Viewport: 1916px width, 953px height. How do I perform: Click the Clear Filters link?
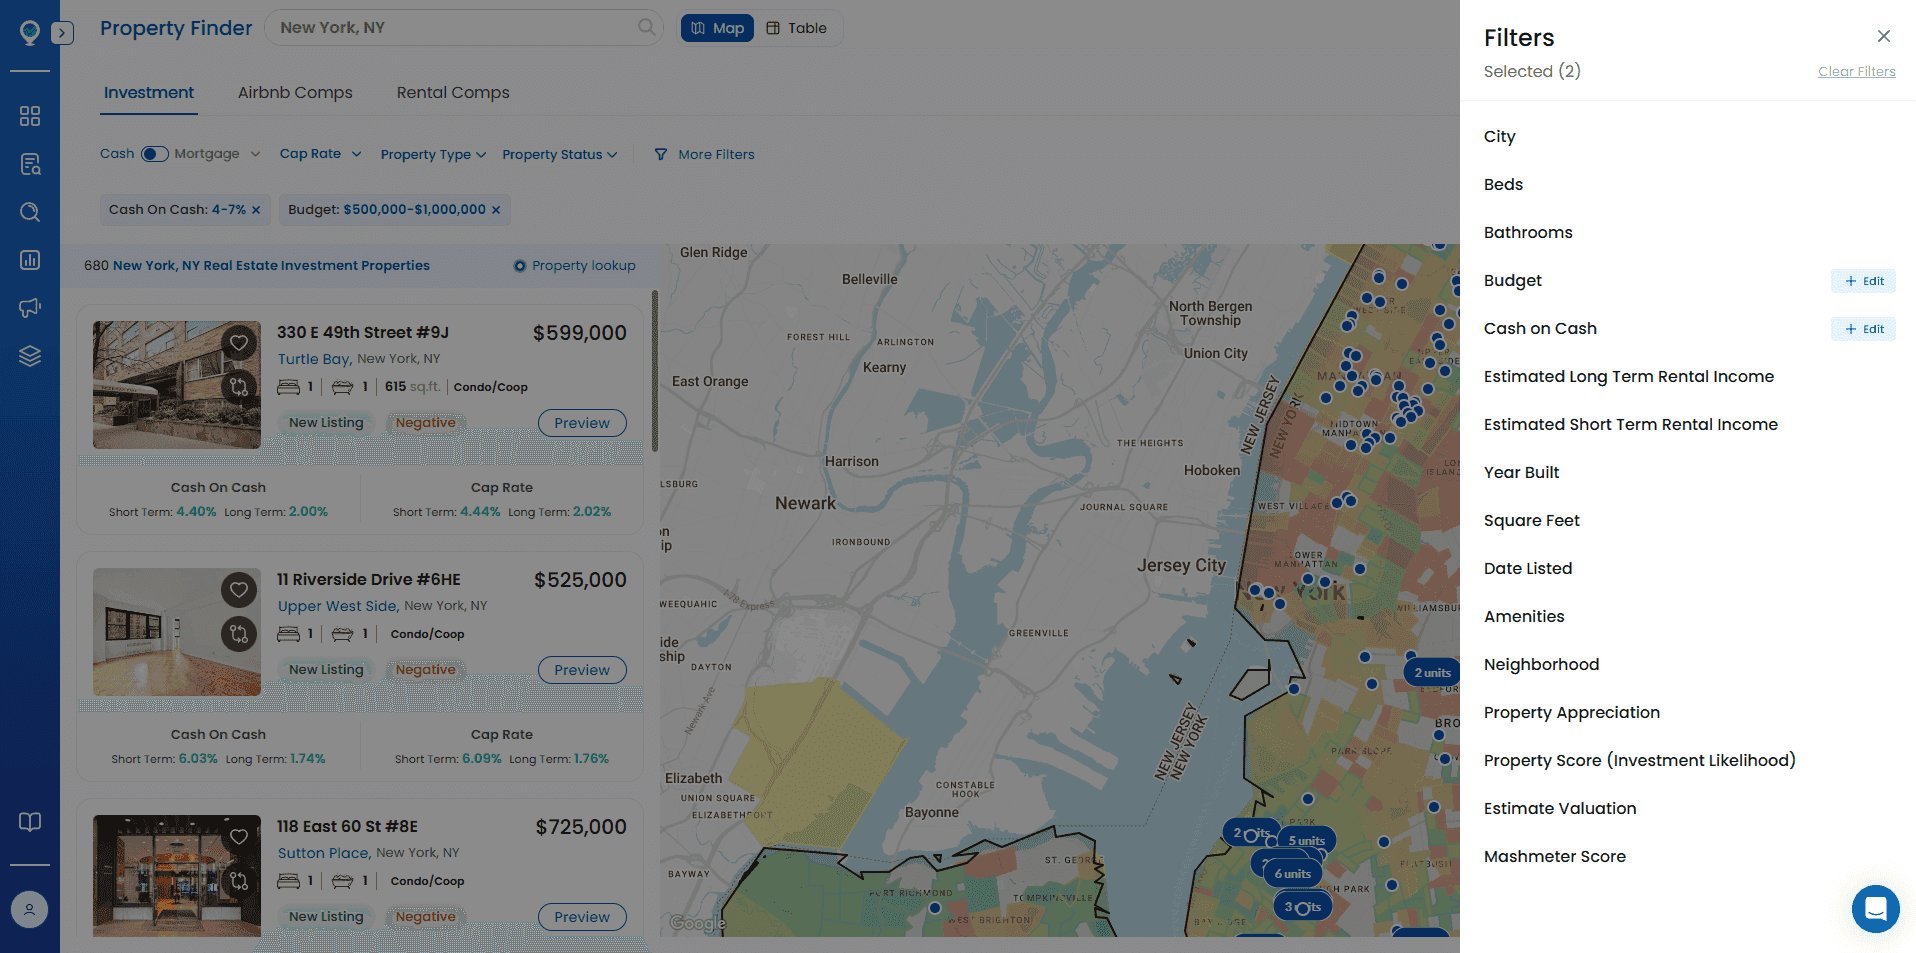click(1856, 72)
